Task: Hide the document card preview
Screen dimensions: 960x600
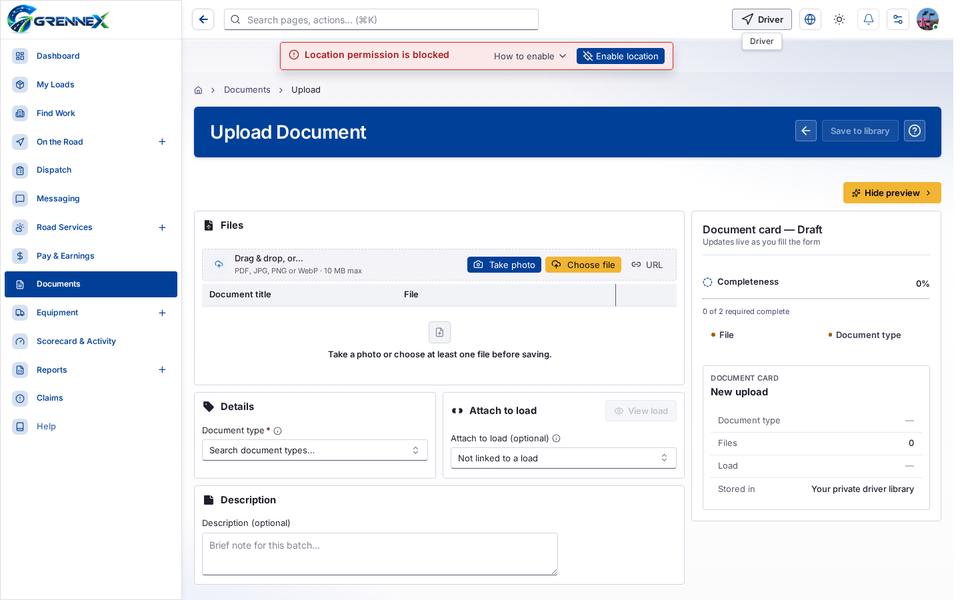Action: click(891, 193)
